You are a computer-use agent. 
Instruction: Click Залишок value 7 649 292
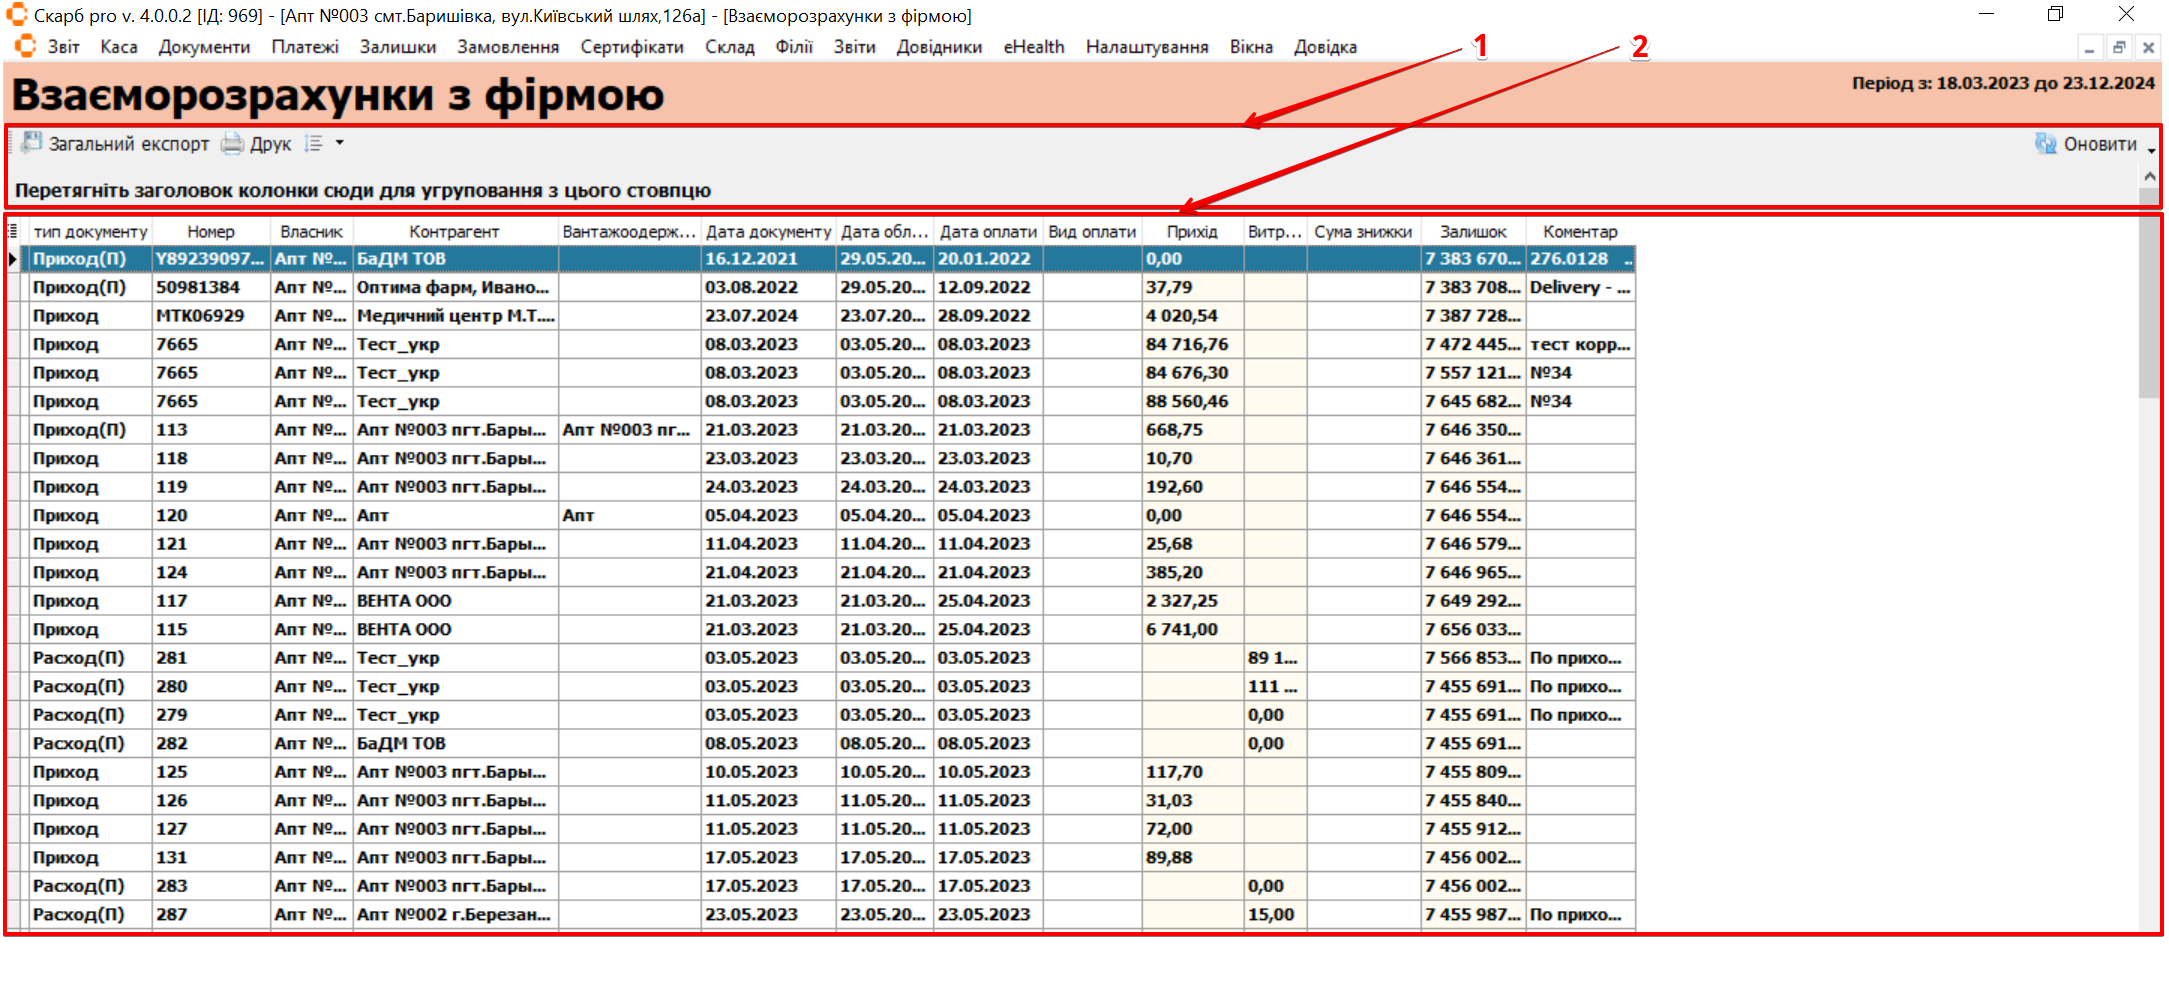point(1473,601)
